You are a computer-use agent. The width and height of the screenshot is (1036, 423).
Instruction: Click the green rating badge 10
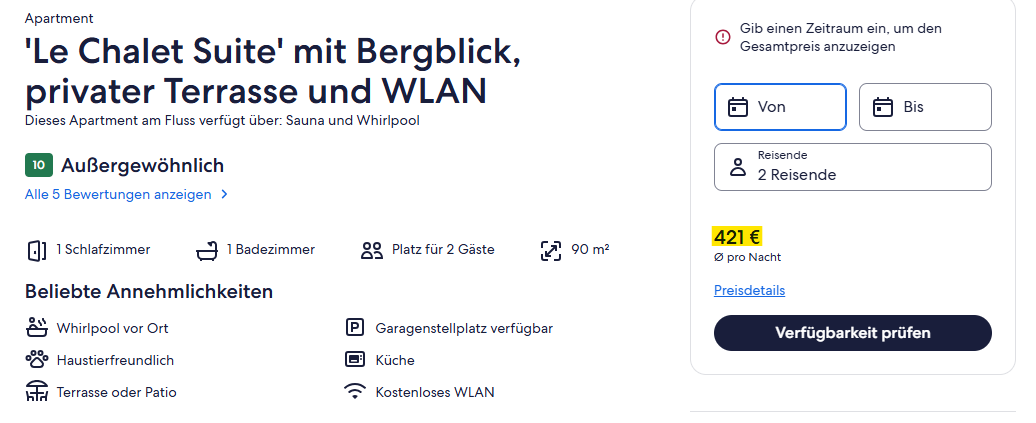coord(38,166)
